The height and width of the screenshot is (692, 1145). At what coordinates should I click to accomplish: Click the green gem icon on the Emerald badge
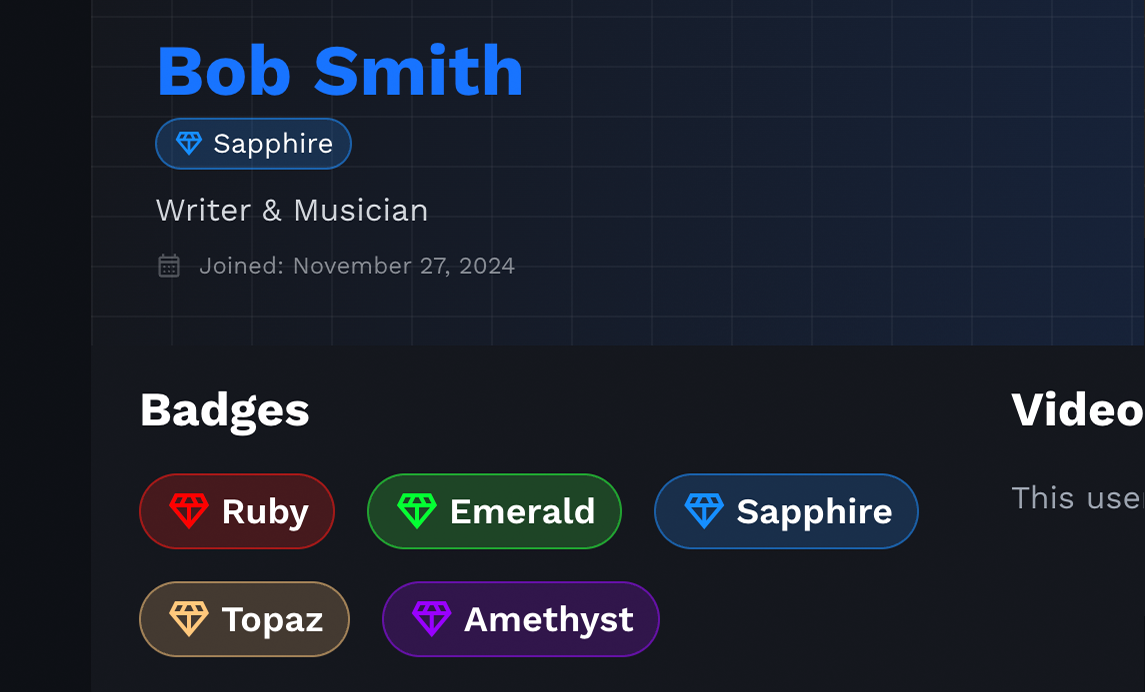pyautogui.click(x=417, y=511)
